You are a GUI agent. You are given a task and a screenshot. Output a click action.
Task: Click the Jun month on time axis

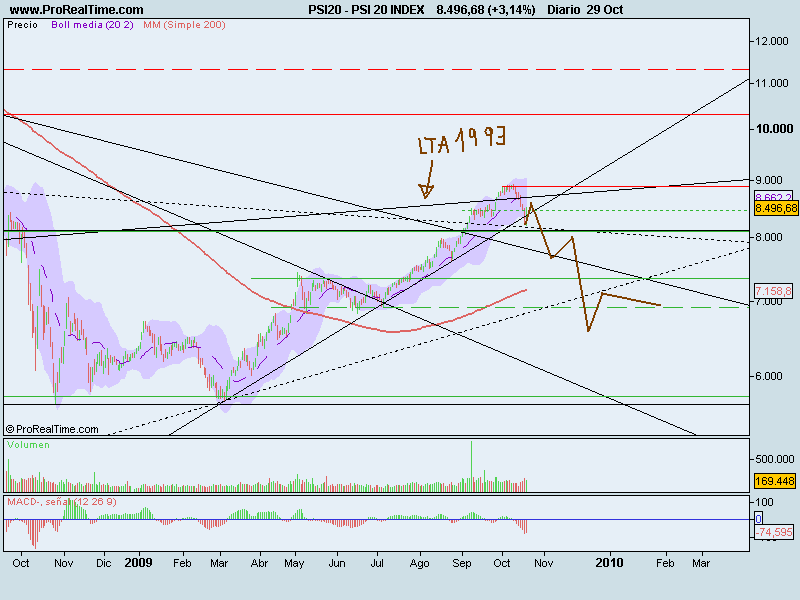(337, 563)
